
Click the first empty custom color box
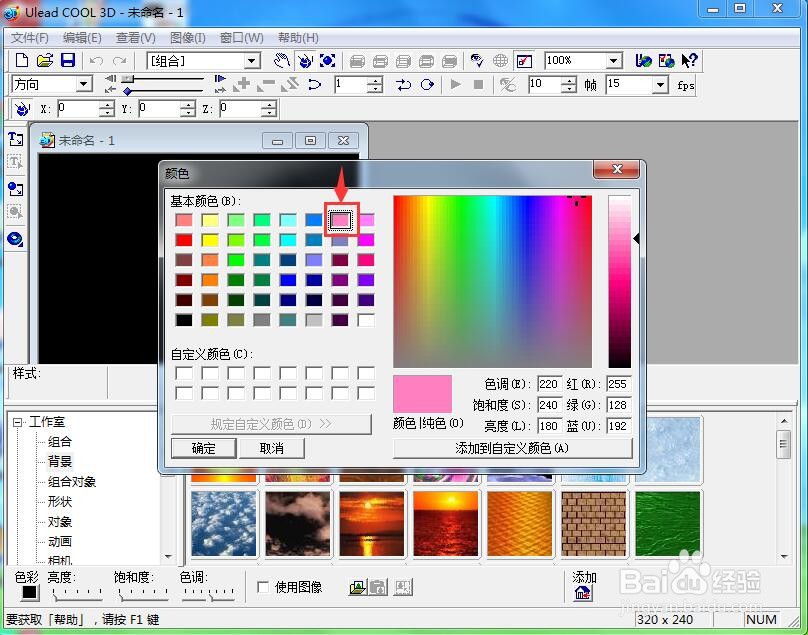[x=184, y=373]
